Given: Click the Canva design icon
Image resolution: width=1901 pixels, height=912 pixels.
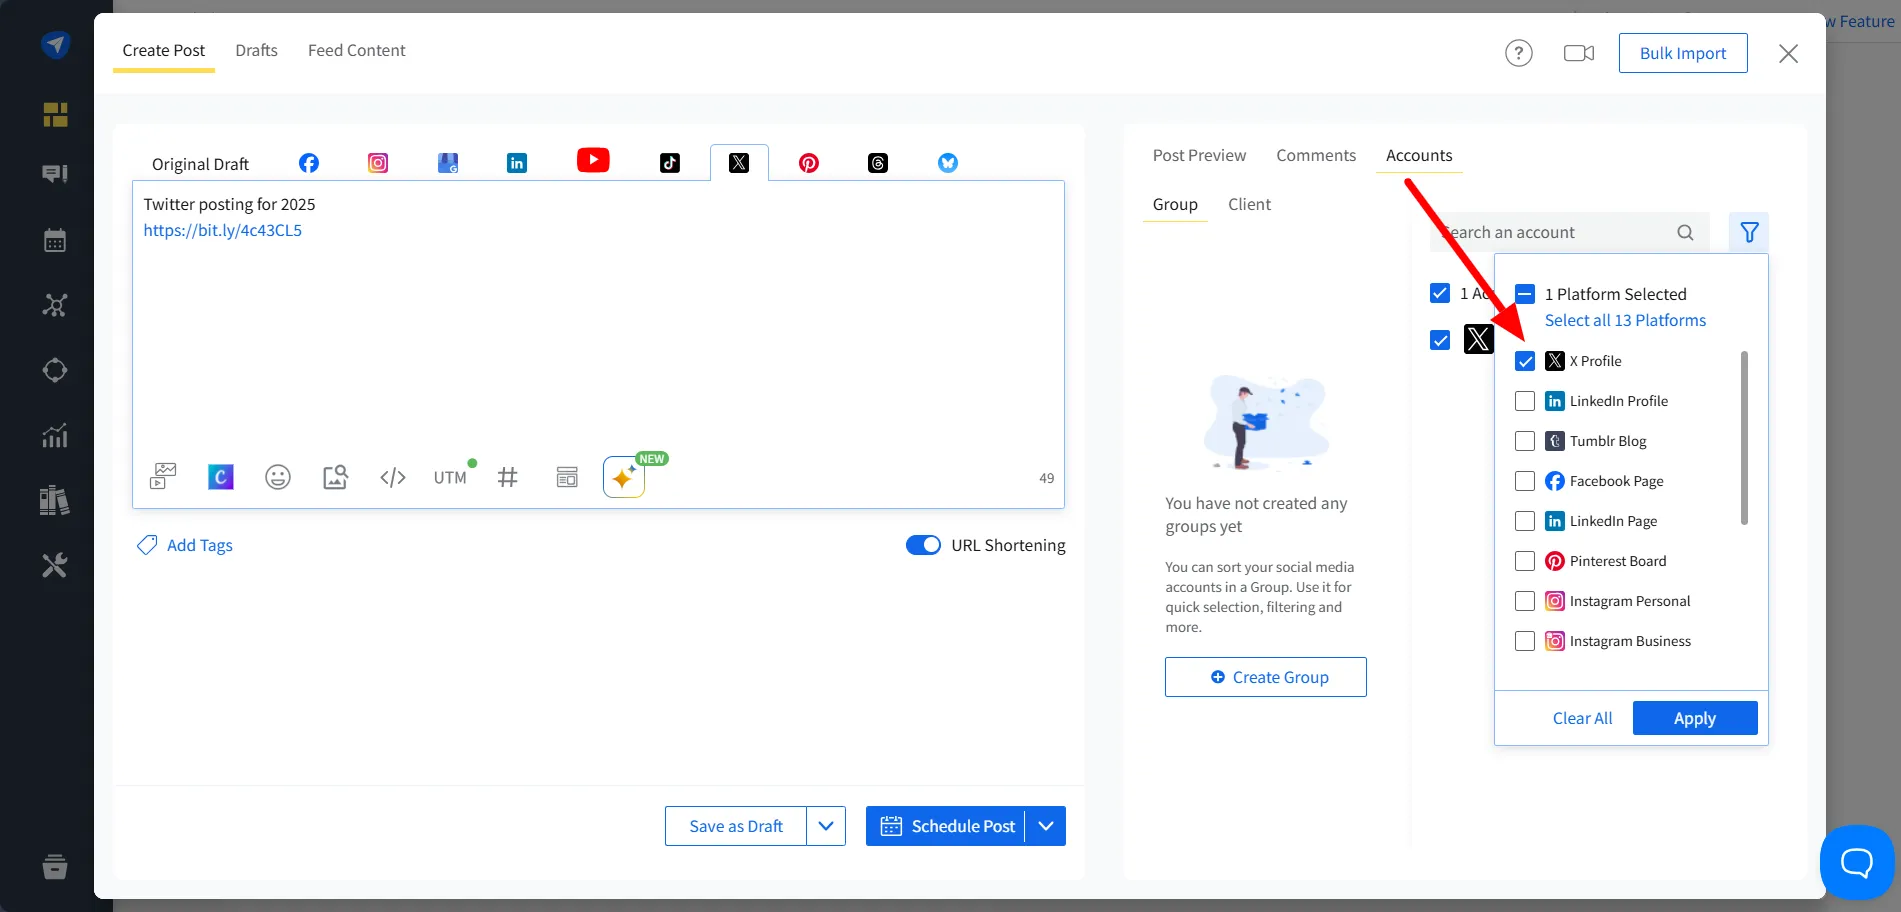Looking at the screenshot, I should click(221, 478).
